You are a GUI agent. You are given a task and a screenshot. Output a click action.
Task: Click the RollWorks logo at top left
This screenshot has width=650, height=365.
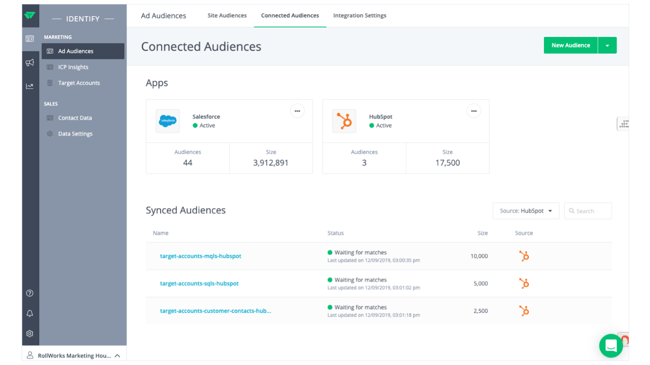pos(30,16)
